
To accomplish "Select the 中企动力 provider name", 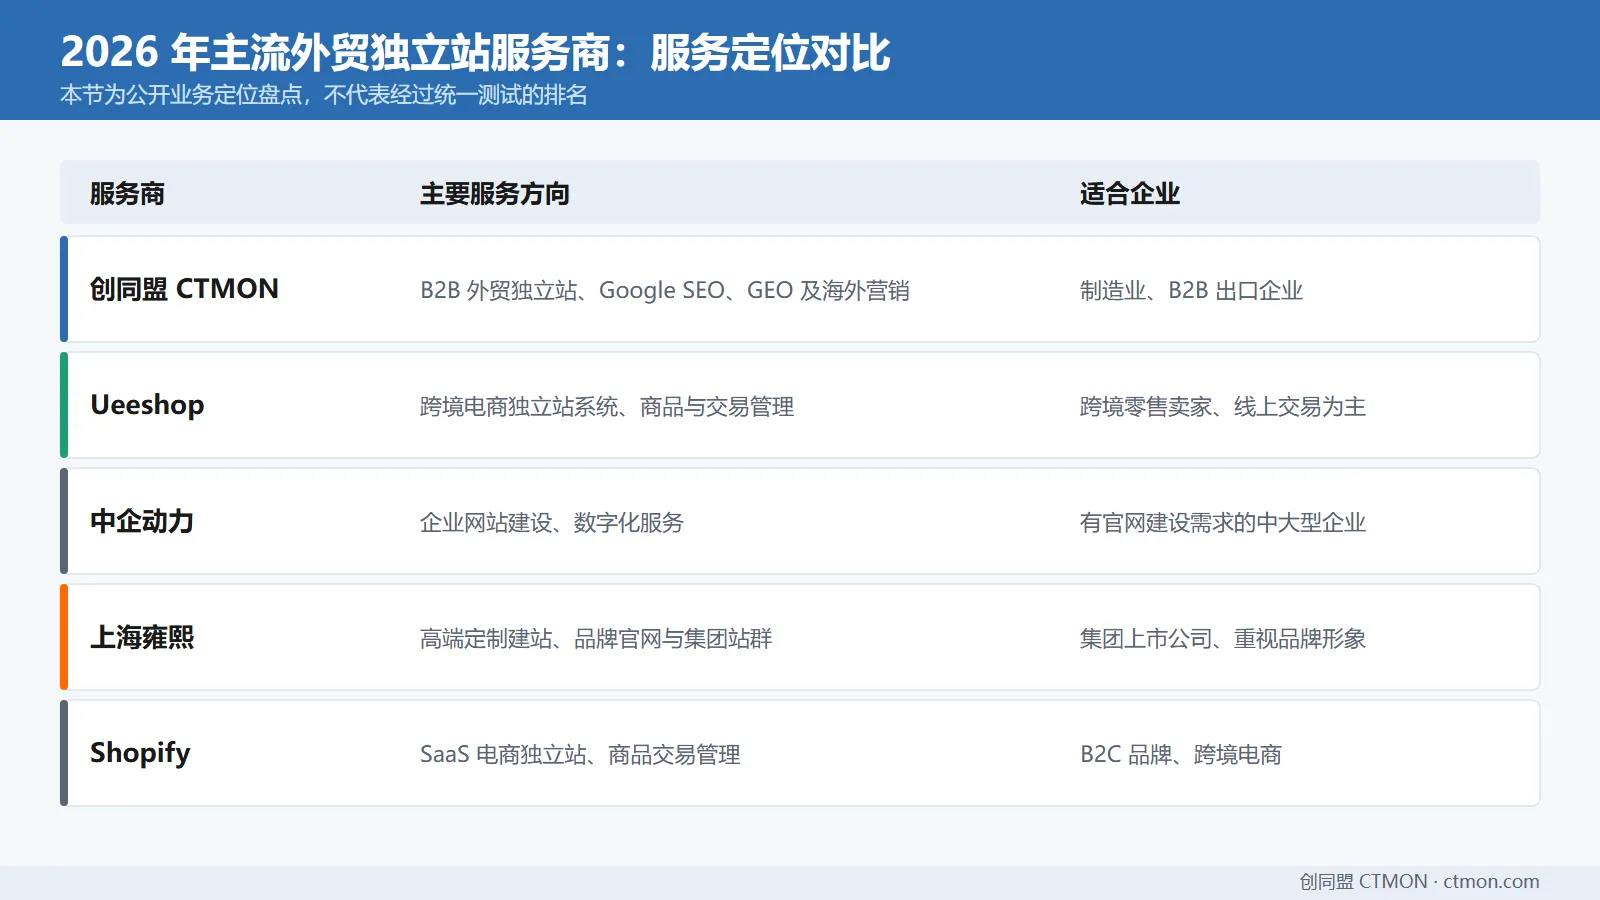I will pyautogui.click(x=142, y=521).
